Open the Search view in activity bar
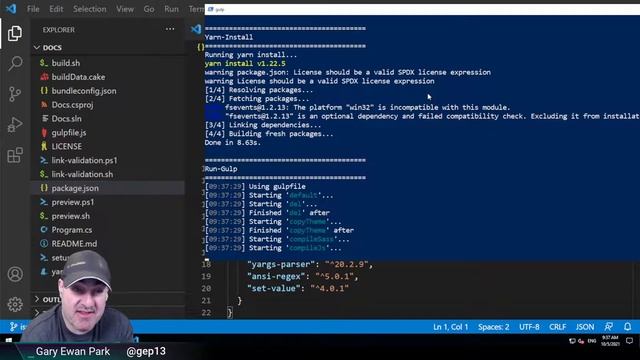This screenshot has width=640, height=360. (x=15, y=63)
